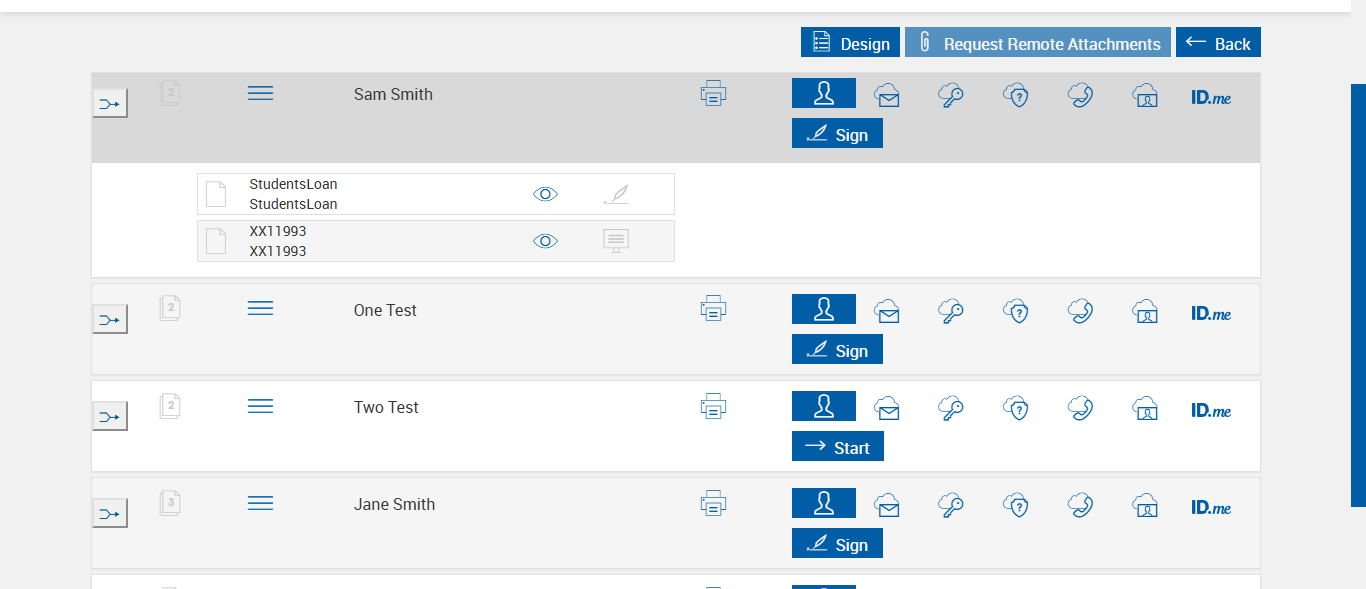1366x589 pixels.
Task: Click phone authentication icon for Jane Smith
Action: coord(1080,505)
